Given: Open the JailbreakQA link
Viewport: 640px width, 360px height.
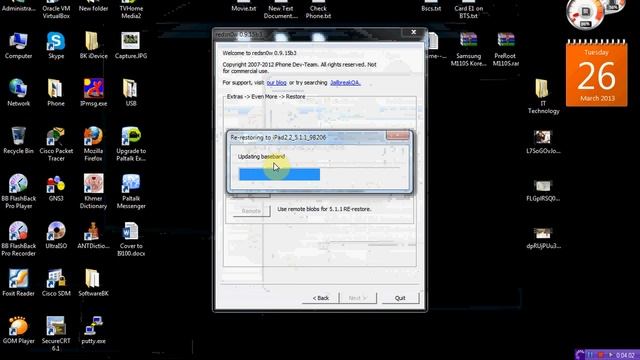Looking at the screenshot, I should coord(345,82).
